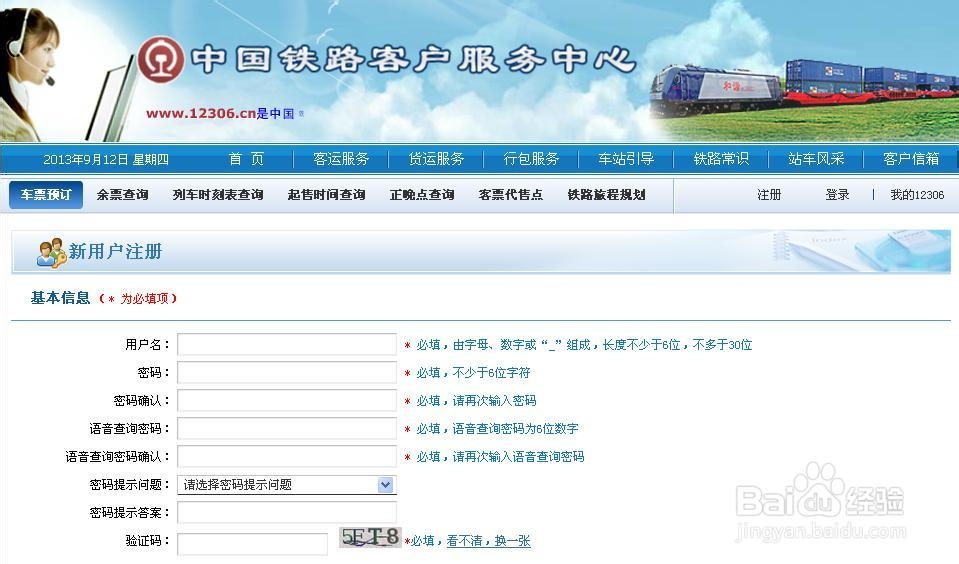Image resolution: width=959 pixels, height=564 pixels.
Task: Open 列车时刻表查询 timetable query tab
Action: pyautogui.click(x=218, y=195)
